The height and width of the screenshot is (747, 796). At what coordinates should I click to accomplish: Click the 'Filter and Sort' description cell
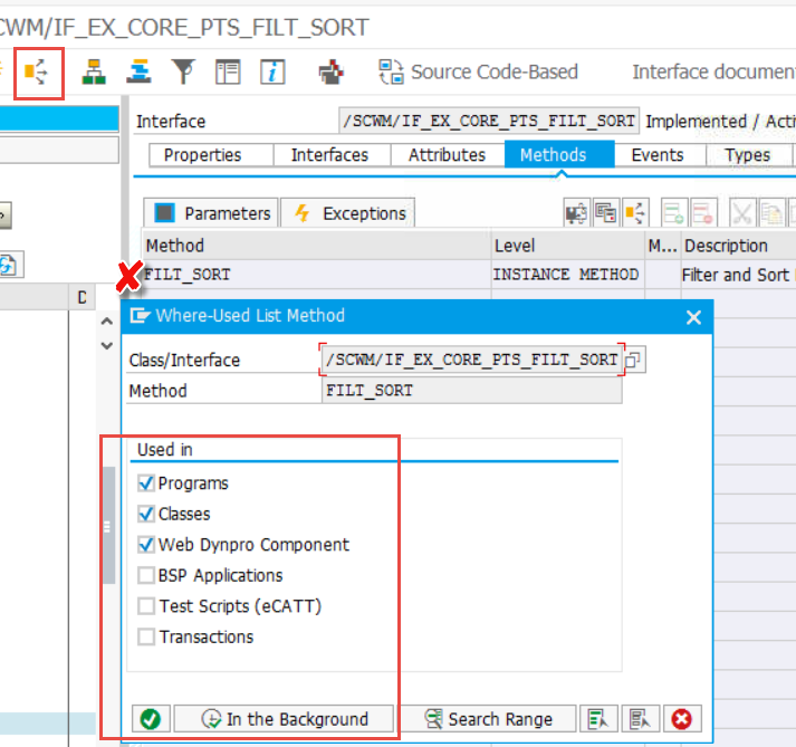point(738,275)
